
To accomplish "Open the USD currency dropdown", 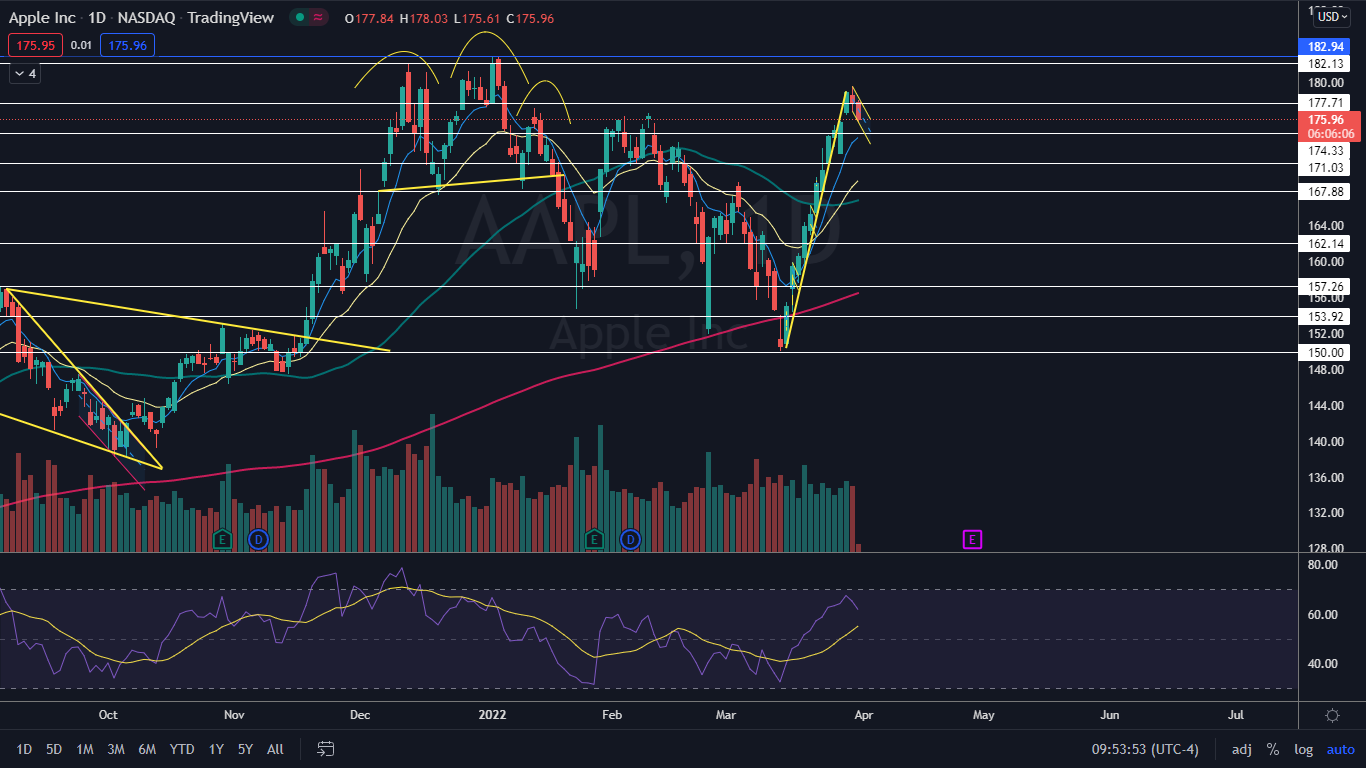I will coord(1332,16).
